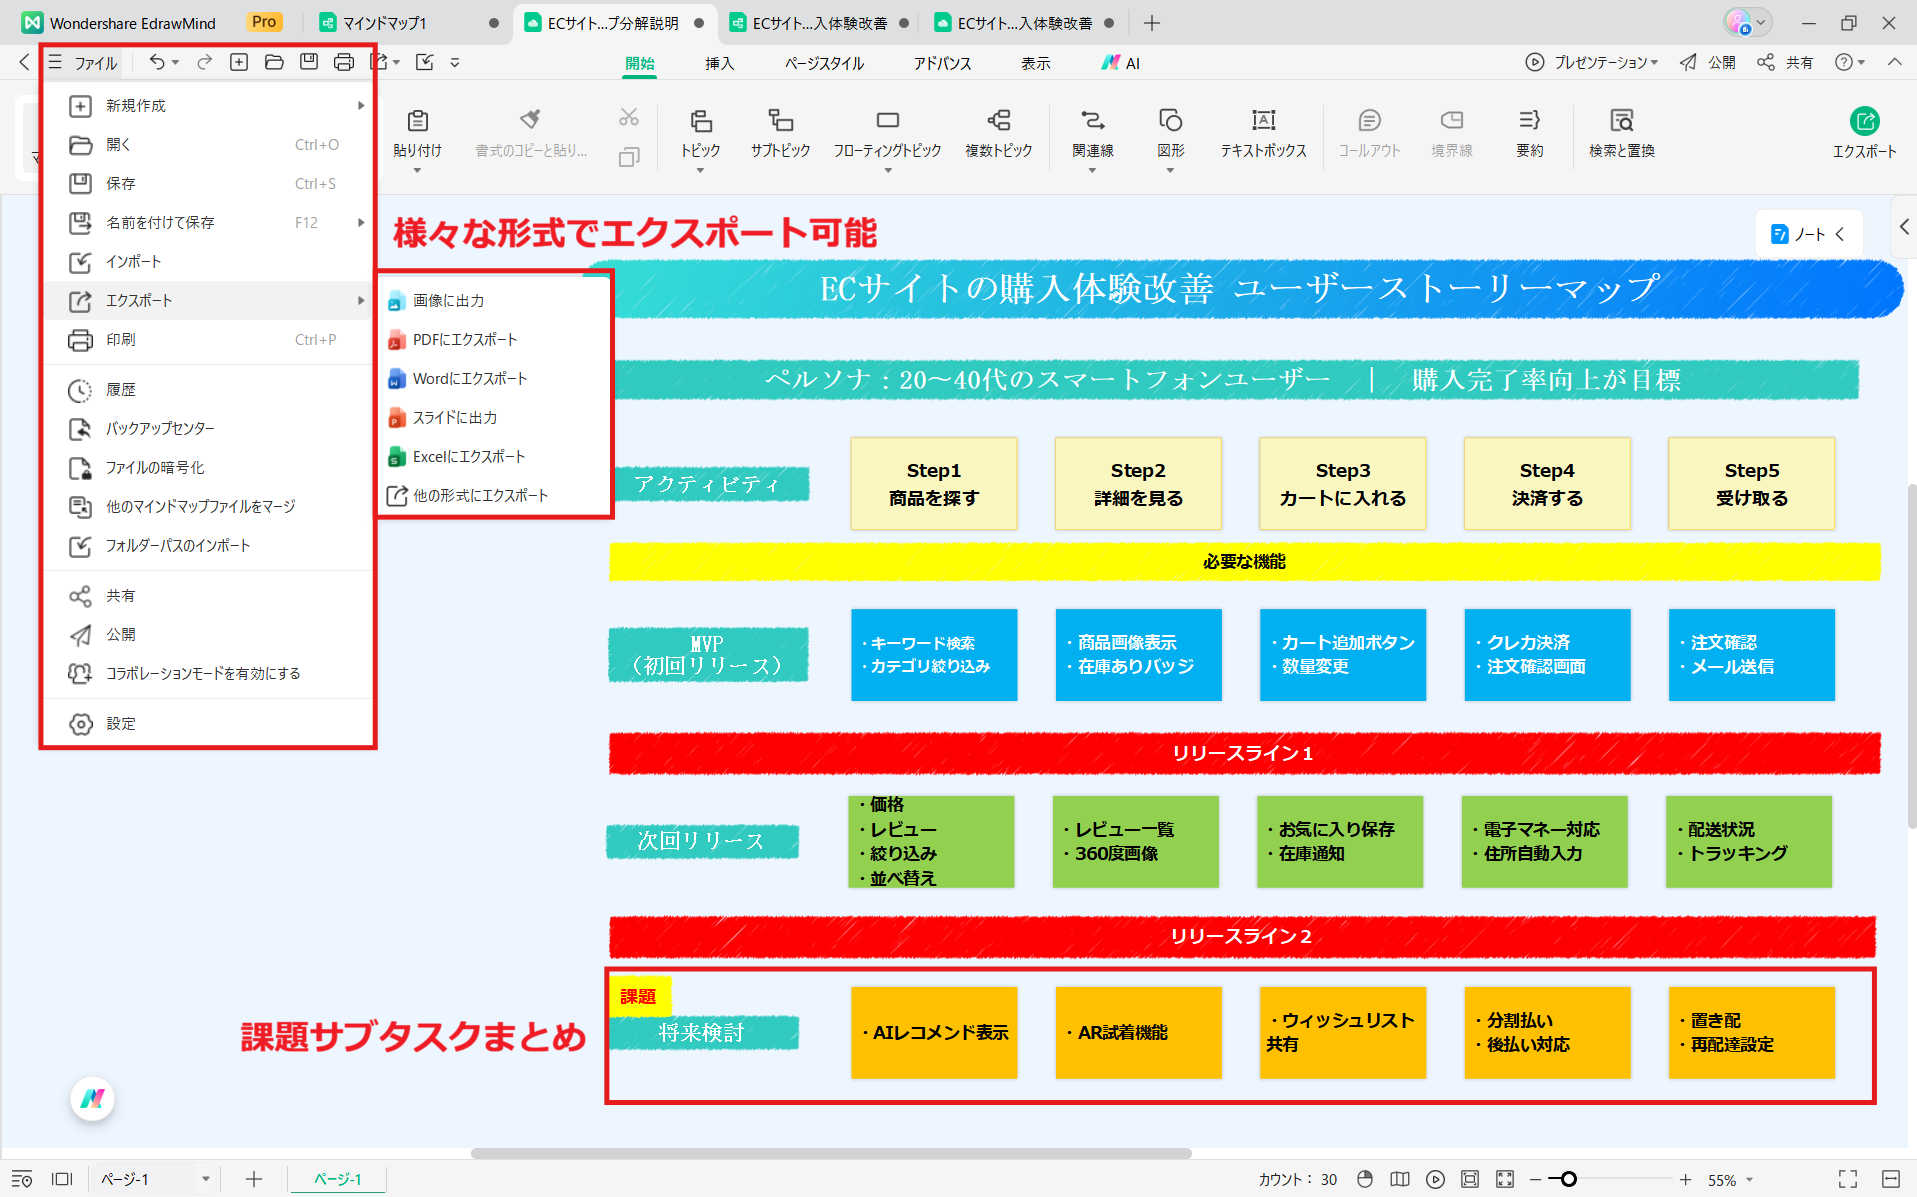Open the アドバンス ribbon tab
The width and height of the screenshot is (1917, 1197).
(x=942, y=63)
